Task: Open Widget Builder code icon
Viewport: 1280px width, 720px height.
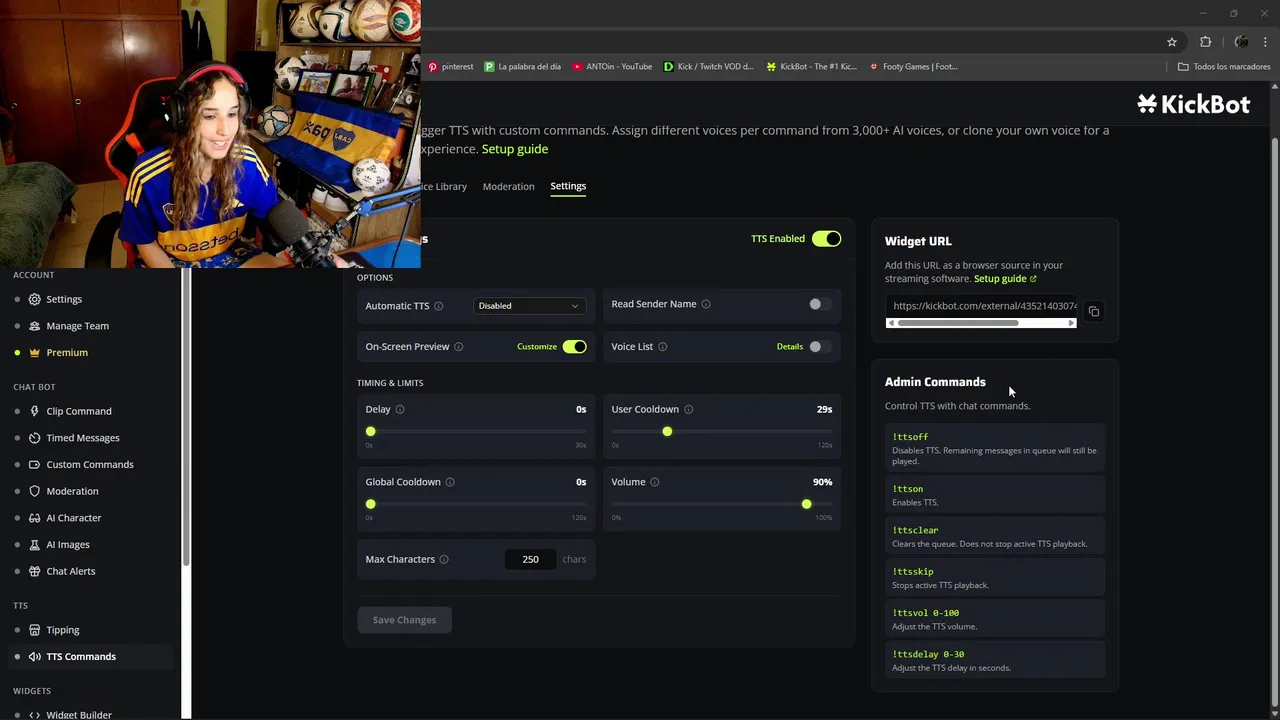Action: [35, 715]
